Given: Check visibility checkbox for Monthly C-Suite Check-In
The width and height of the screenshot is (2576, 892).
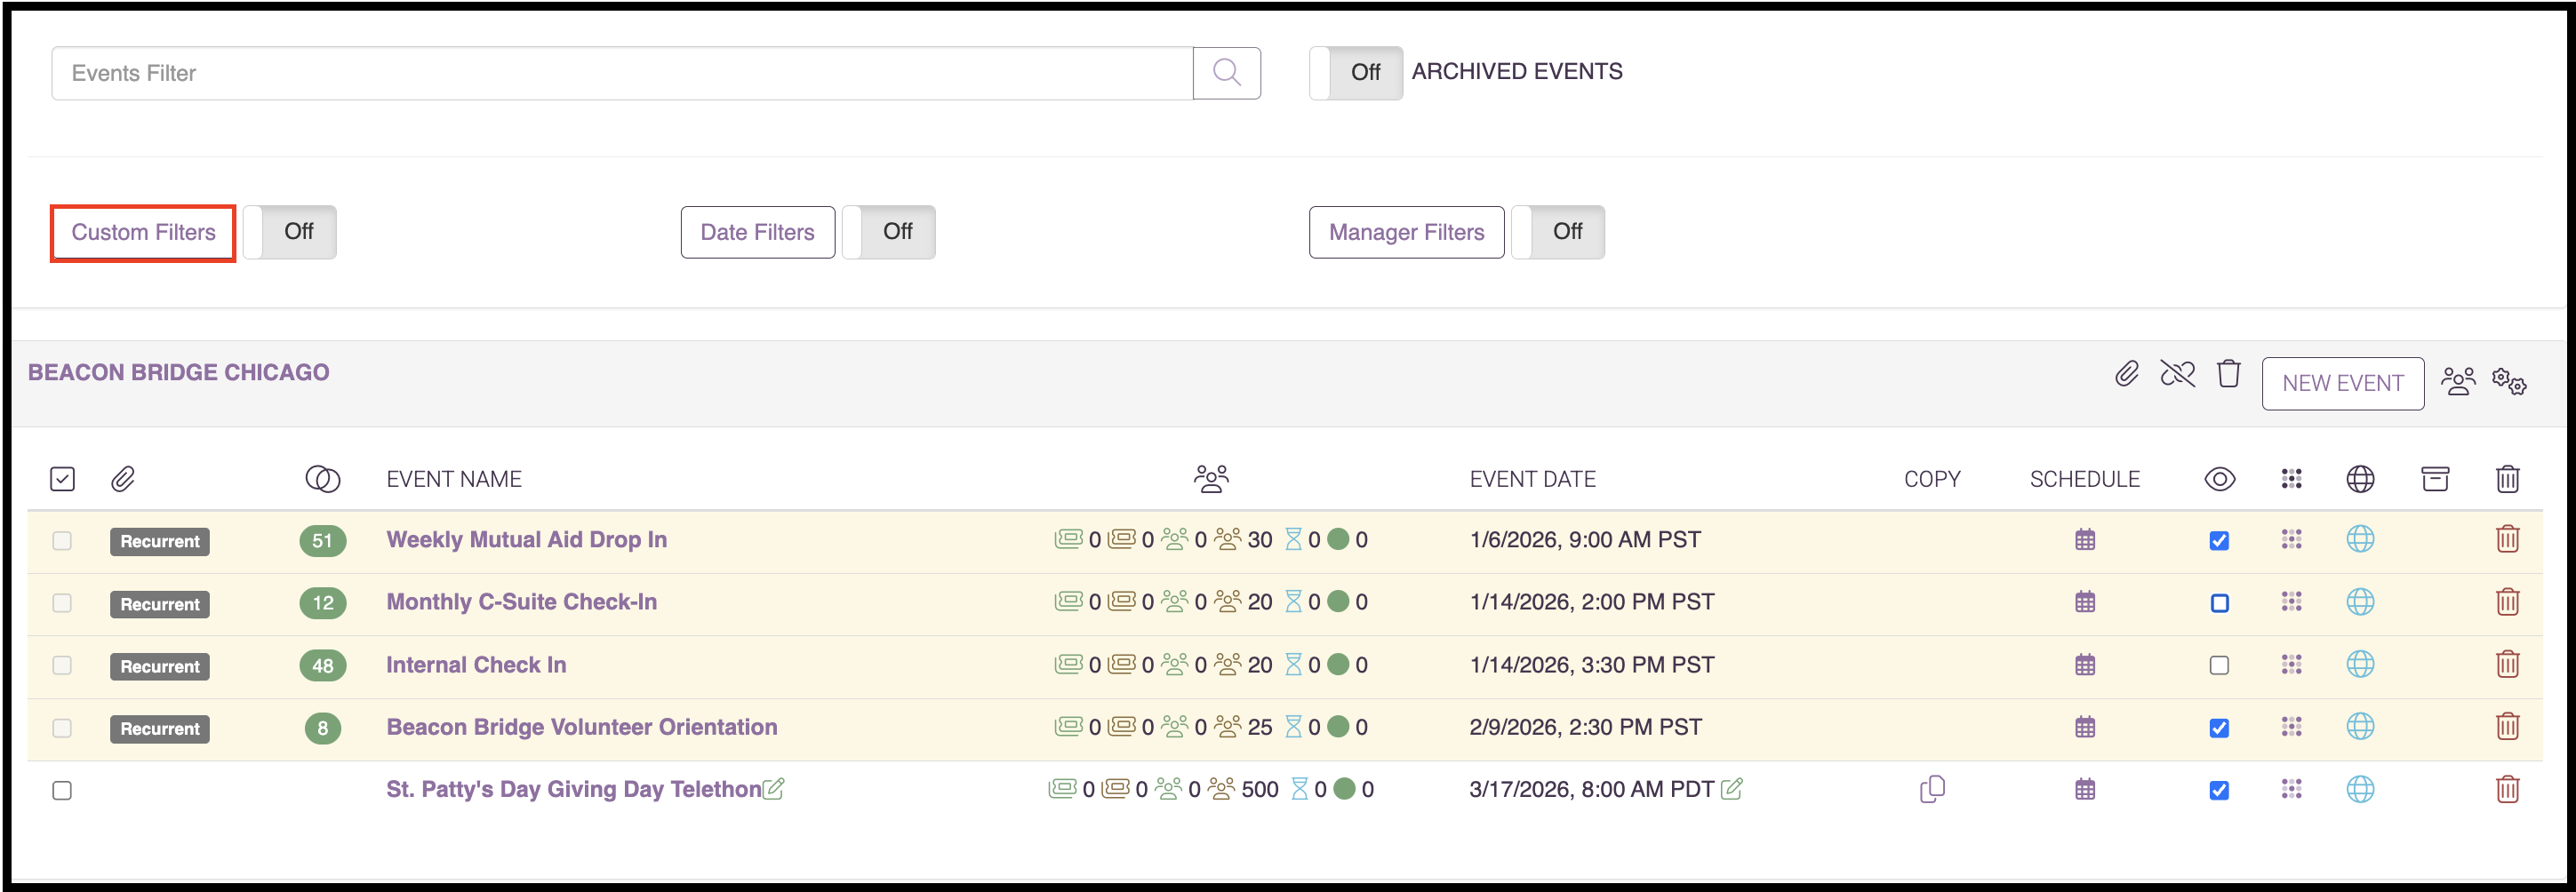Looking at the screenshot, I should [2218, 603].
